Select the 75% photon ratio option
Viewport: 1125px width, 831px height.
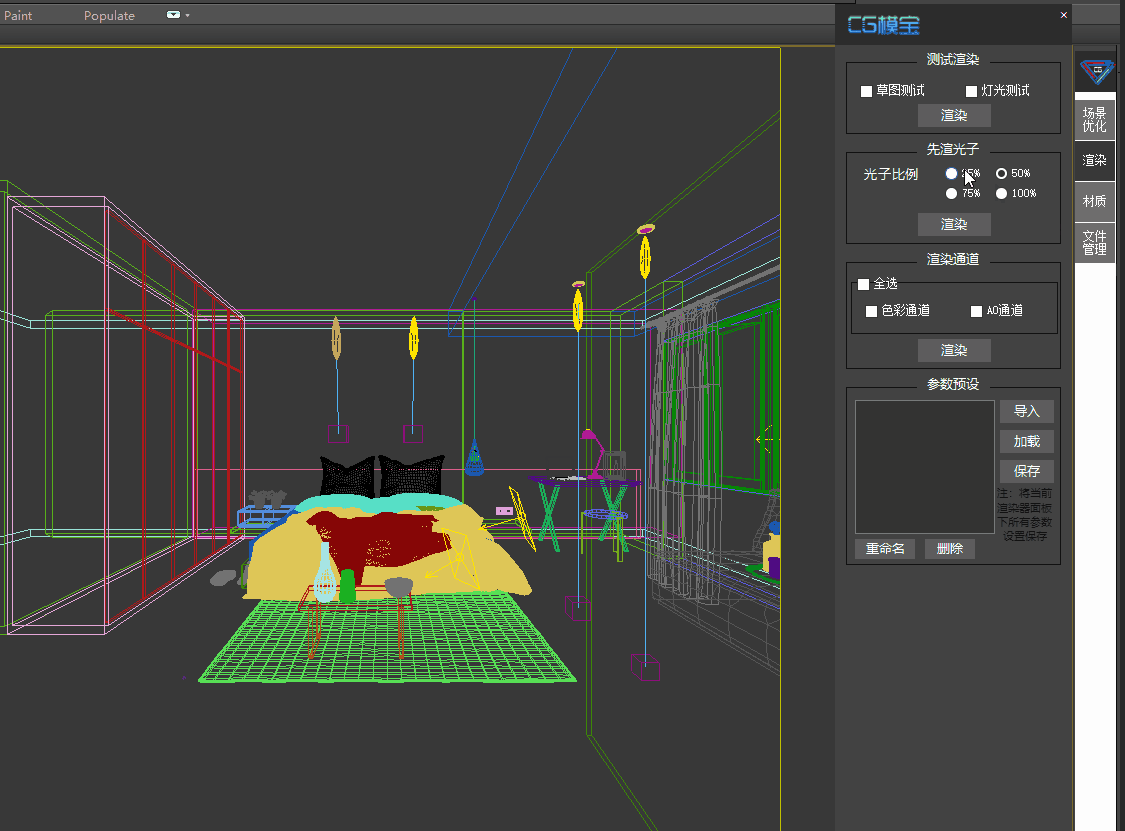click(x=951, y=194)
